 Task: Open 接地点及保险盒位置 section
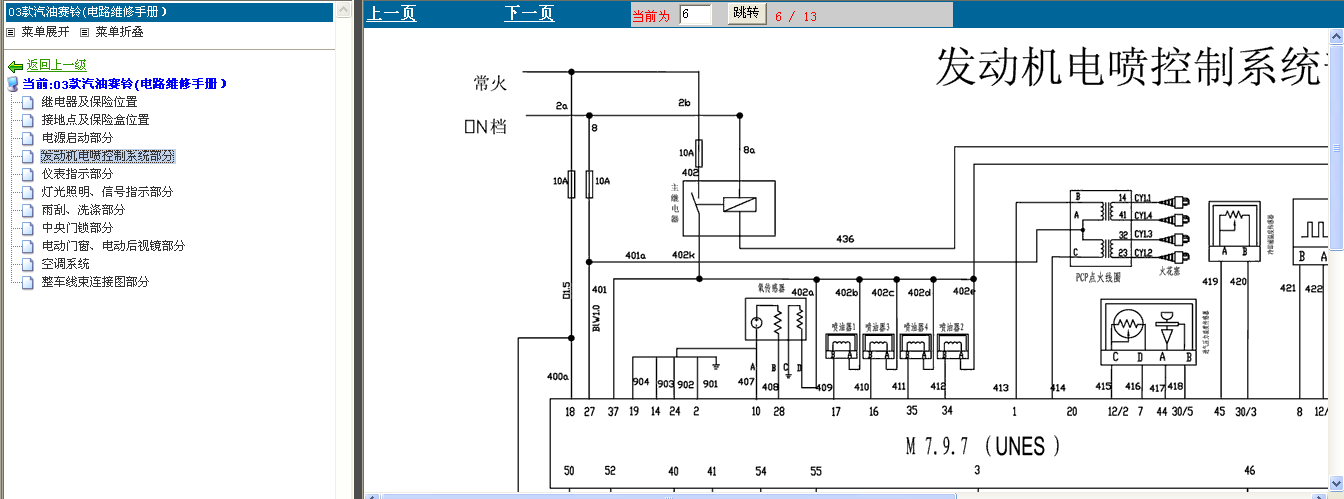coord(95,120)
